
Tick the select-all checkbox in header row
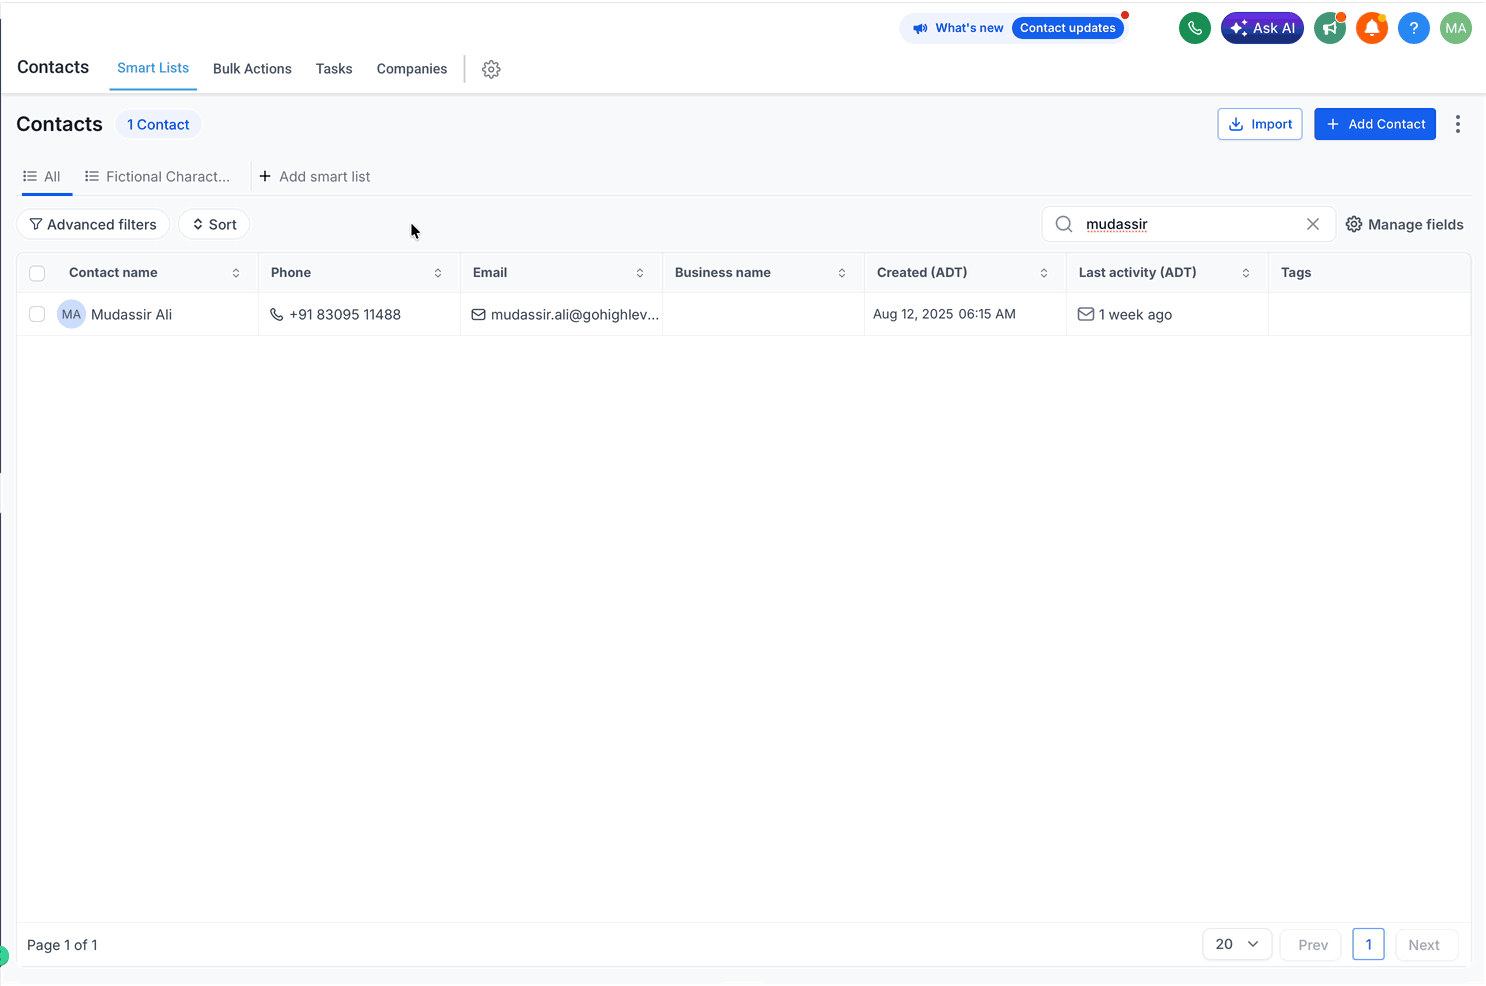pyautogui.click(x=37, y=273)
